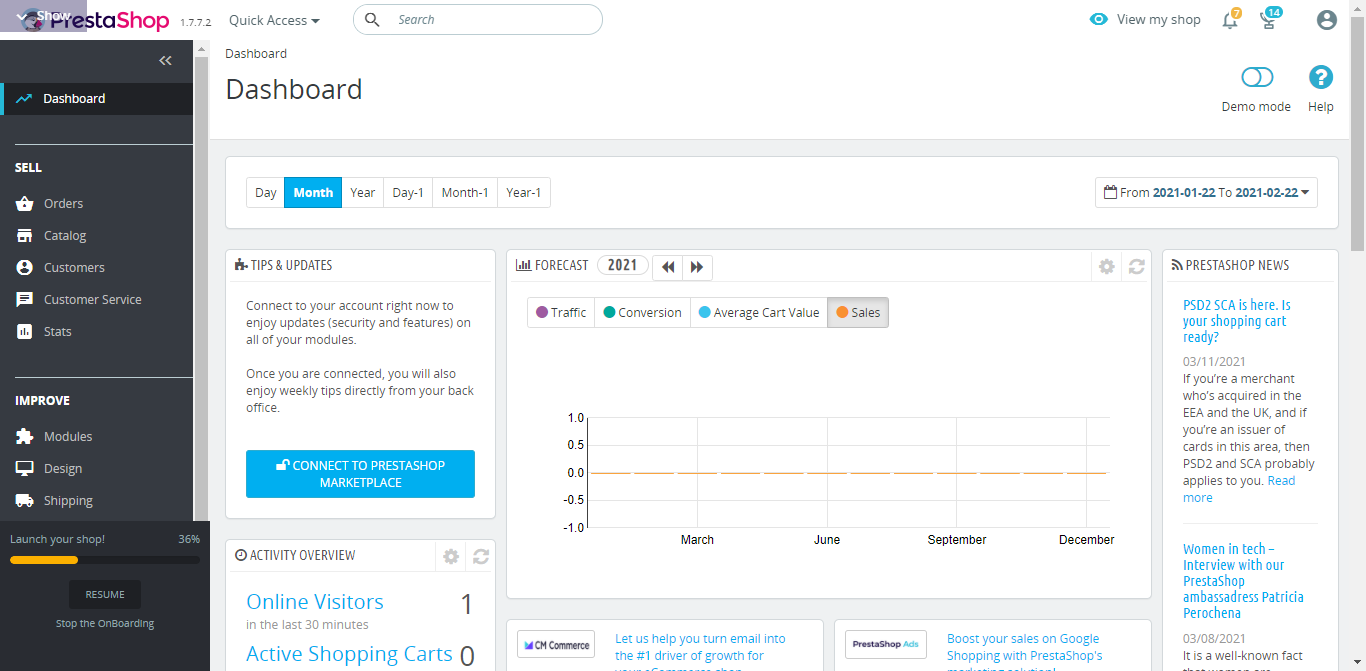Open Dashboard in the sidebar
The image size is (1366, 671).
(97, 99)
